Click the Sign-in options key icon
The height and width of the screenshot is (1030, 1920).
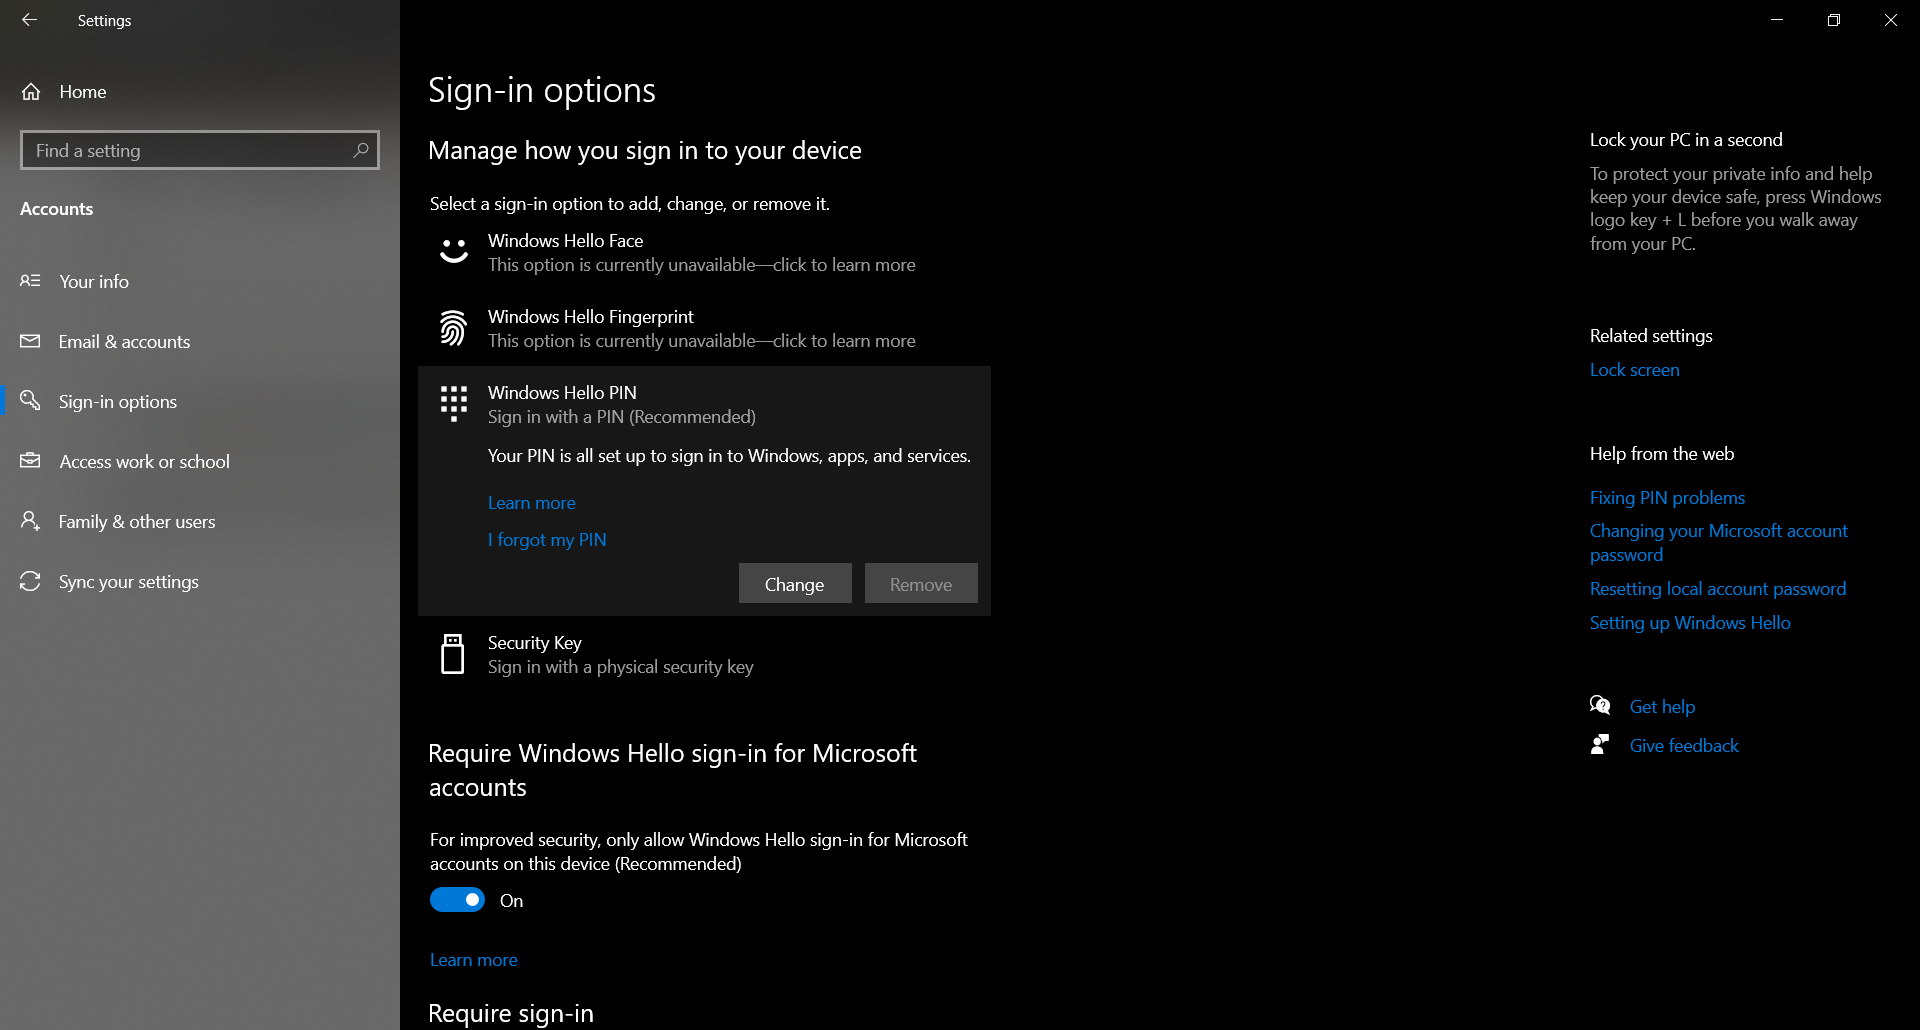[x=30, y=400]
